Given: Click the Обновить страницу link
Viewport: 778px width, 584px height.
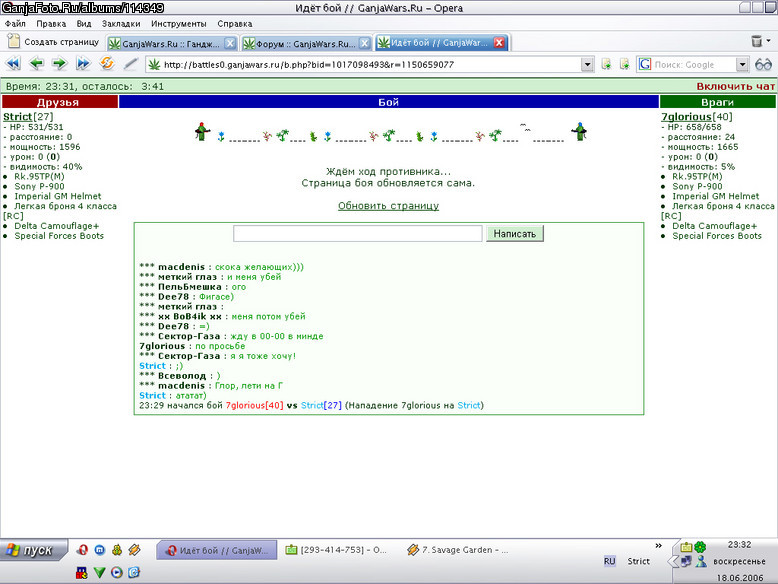Looking at the screenshot, I should pyautogui.click(x=389, y=206).
